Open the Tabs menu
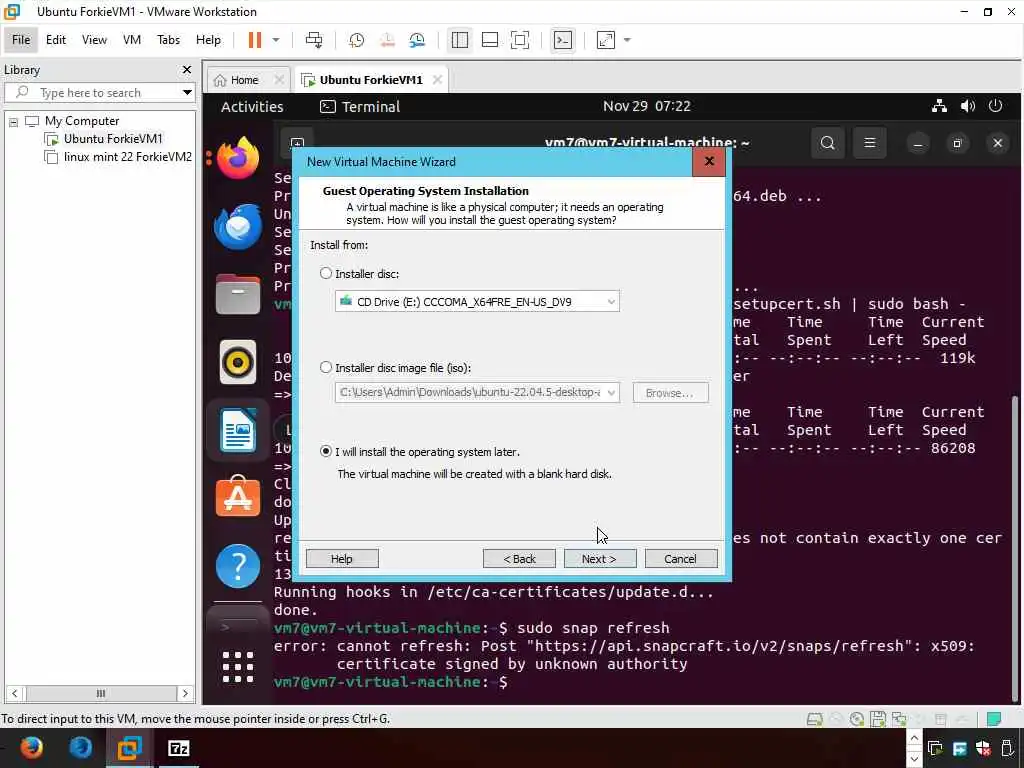 point(168,40)
